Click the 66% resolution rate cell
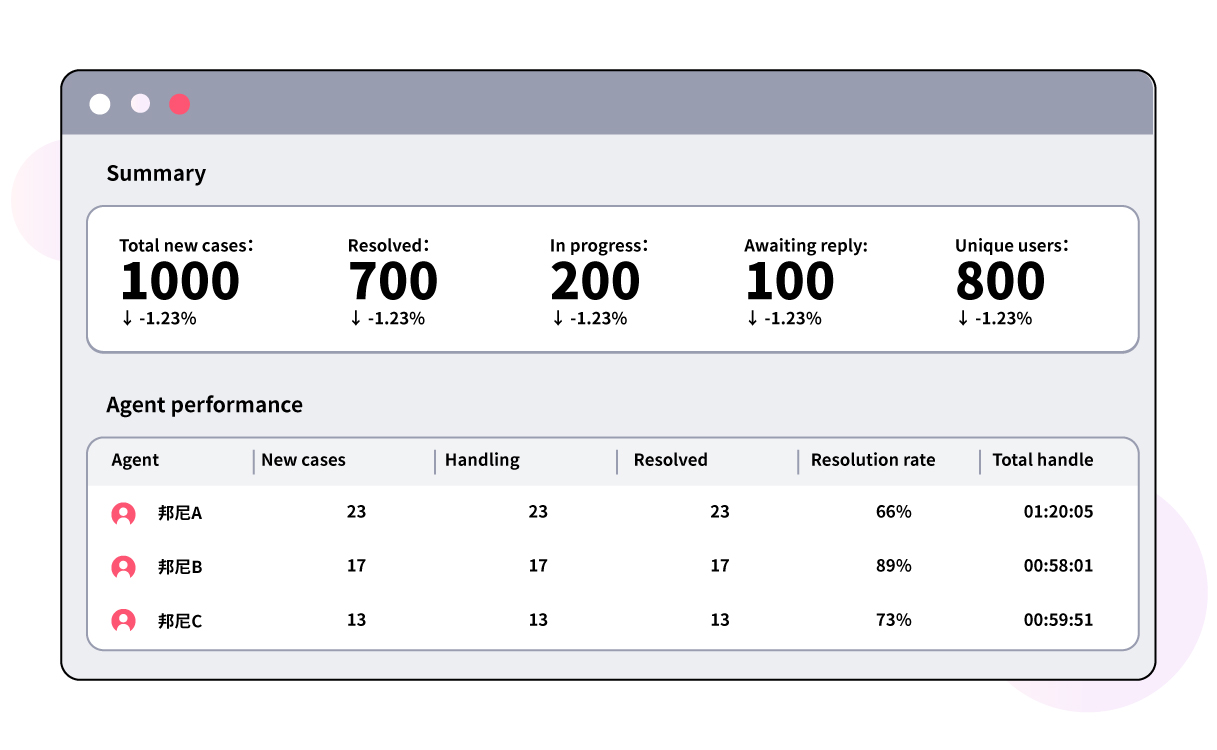1217x750 pixels. 894,512
